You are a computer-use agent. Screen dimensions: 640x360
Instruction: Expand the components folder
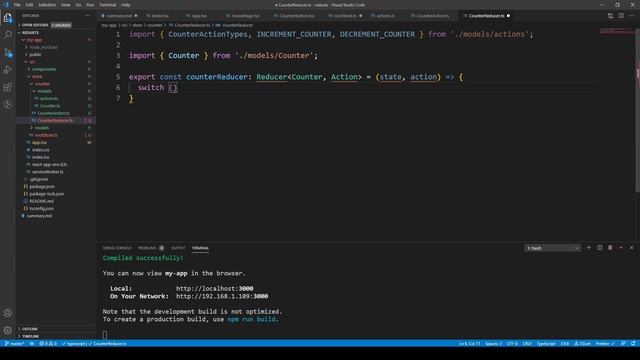click(x=44, y=69)
